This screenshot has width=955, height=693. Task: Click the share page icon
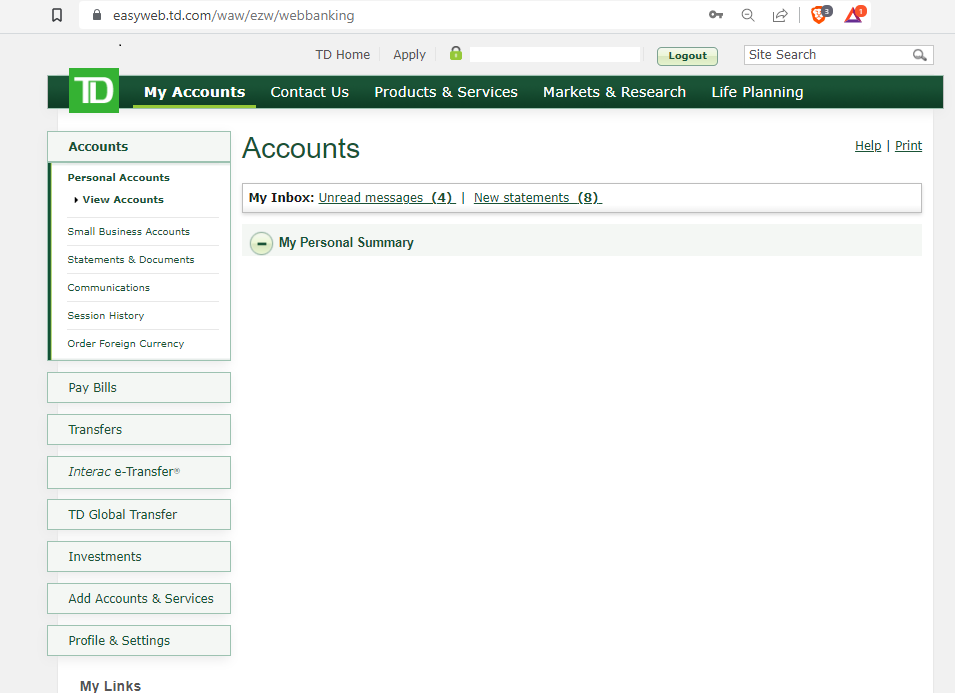(780, 15)
